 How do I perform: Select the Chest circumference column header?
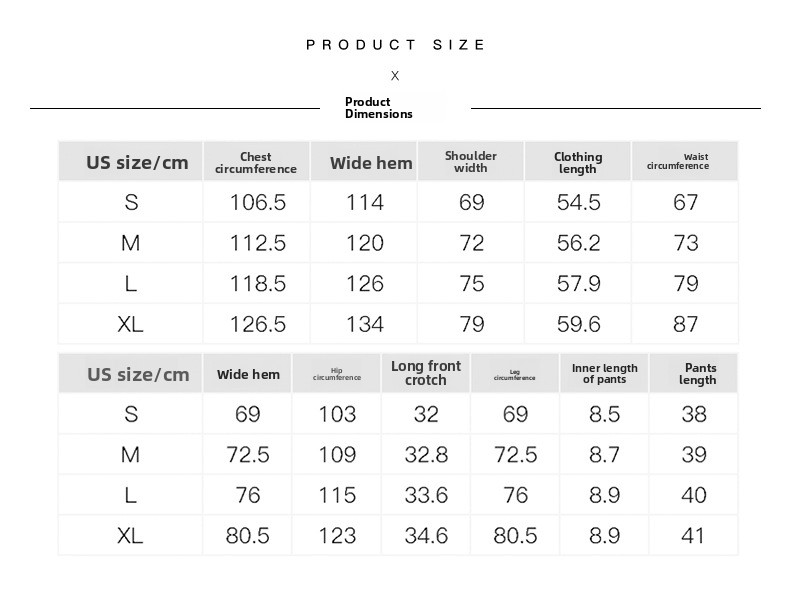click(256, 162)
